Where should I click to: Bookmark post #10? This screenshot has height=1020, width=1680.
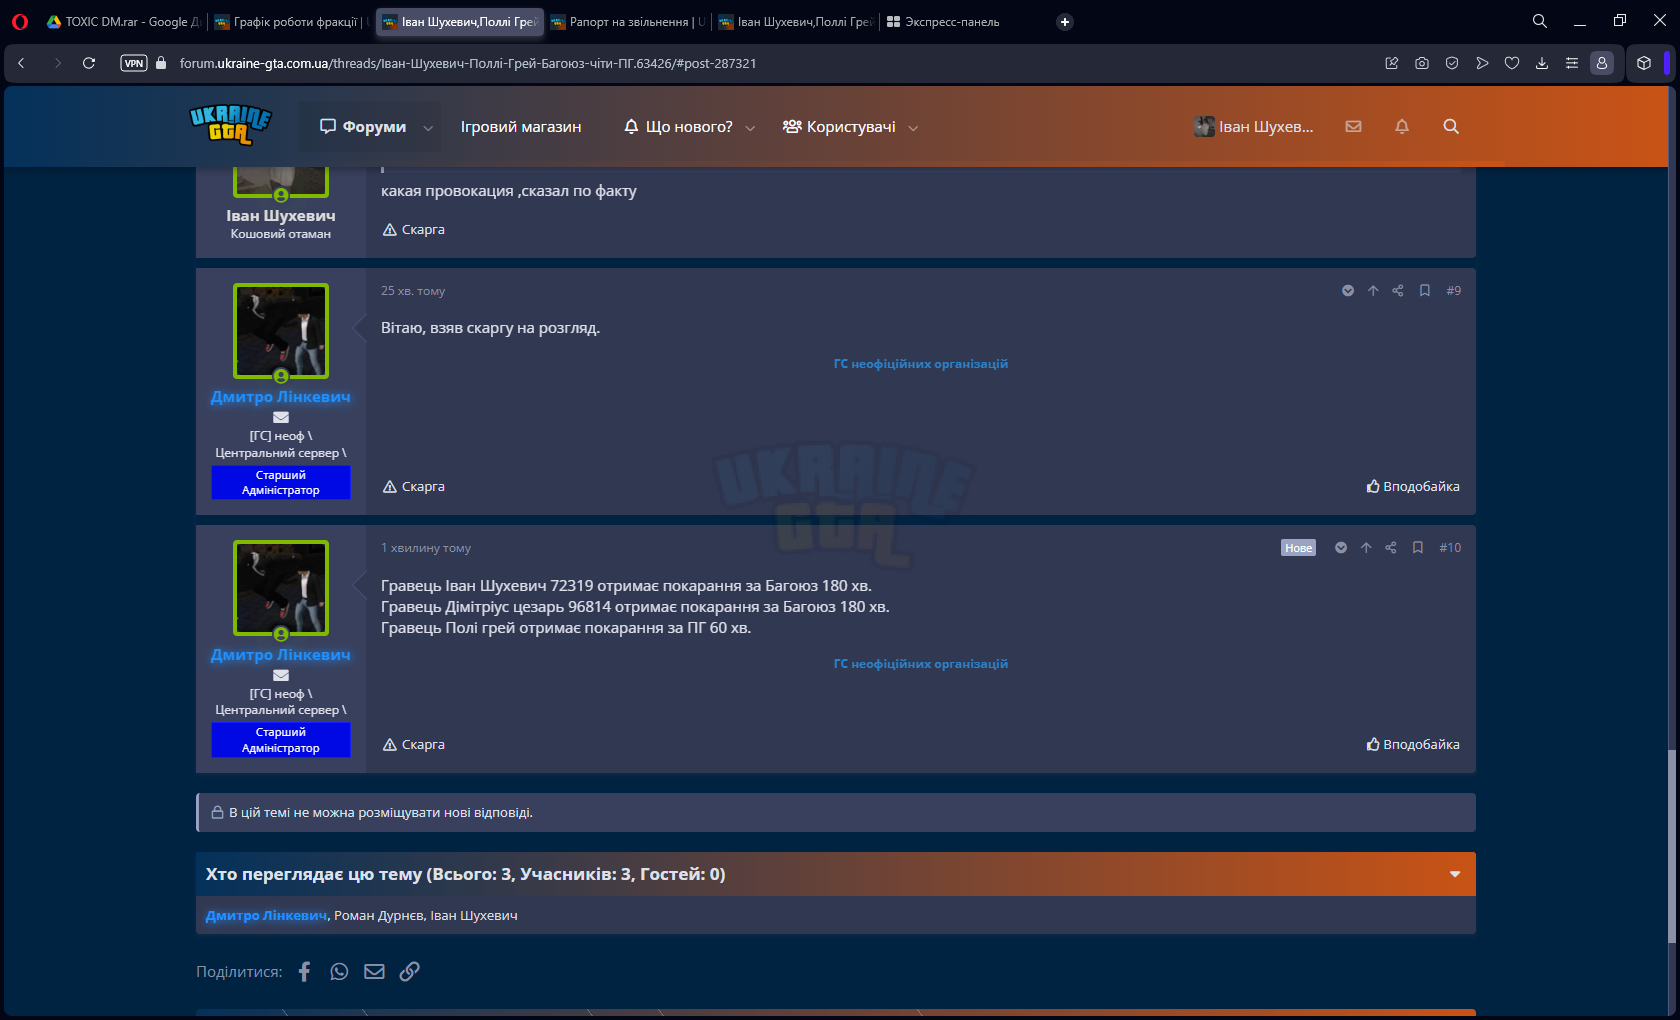[x=1418, y=548]
